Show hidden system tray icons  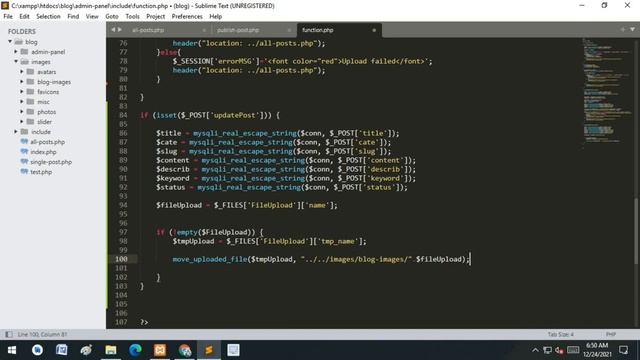(x=535, y=350)
